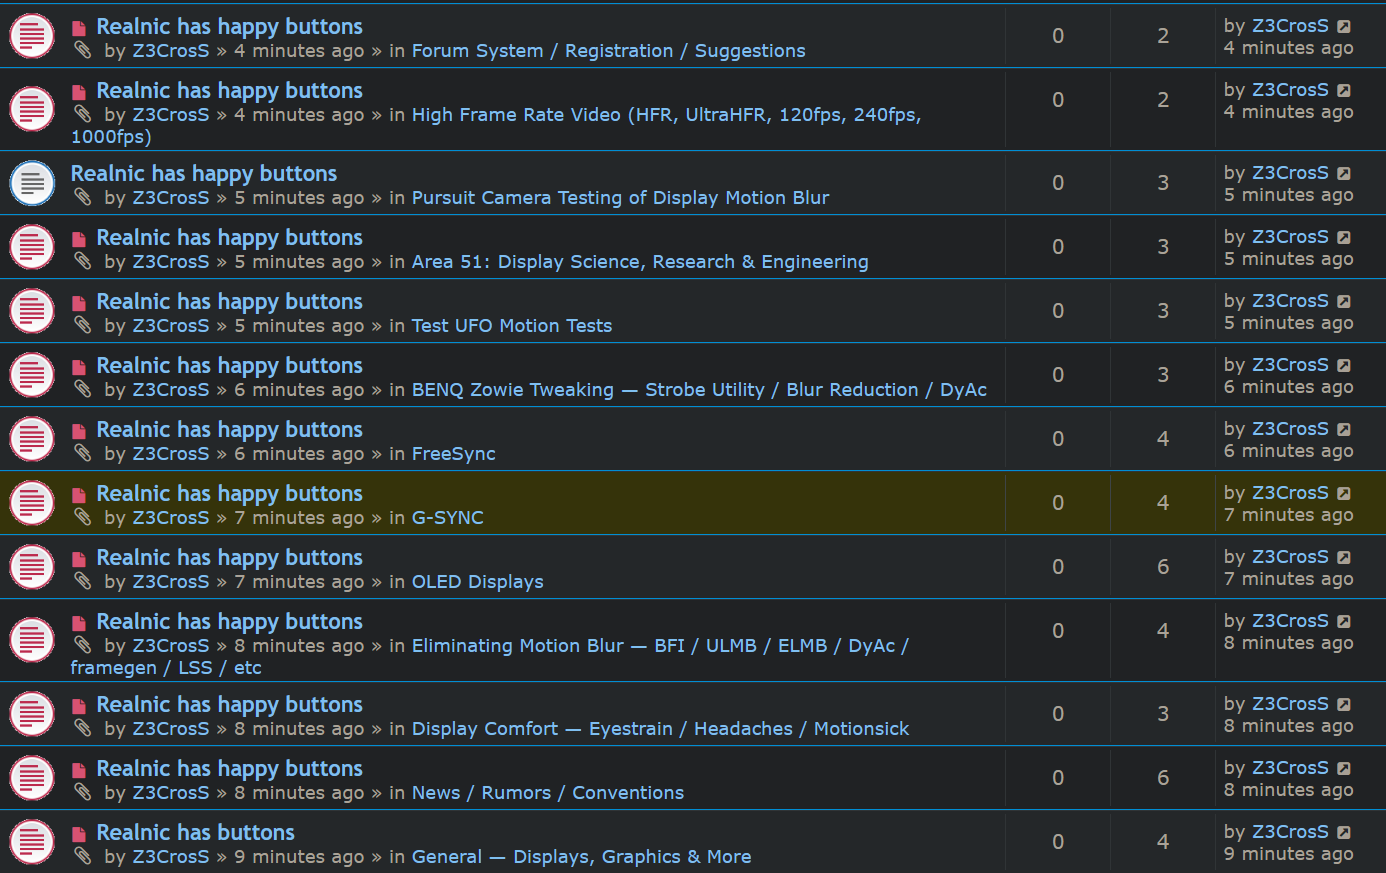
Task: Click paperclip attachment icon in Area 51 row
Action: [x=83, y=261]
